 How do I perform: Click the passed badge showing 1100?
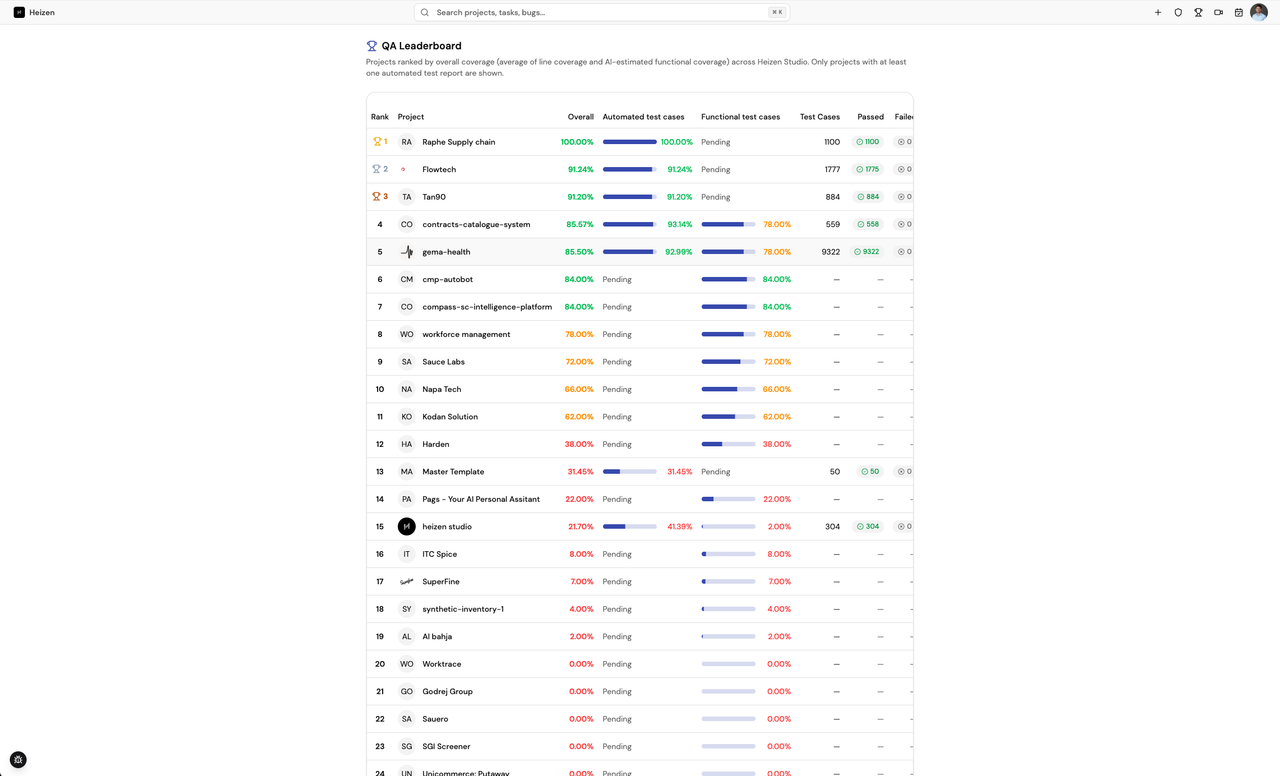(x=867, y=142)
